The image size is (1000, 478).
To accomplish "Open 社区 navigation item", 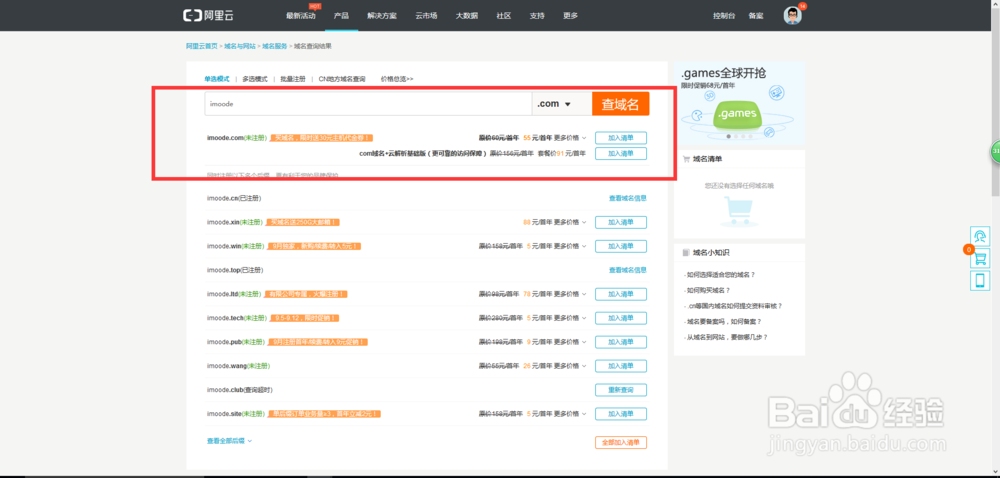I will [x=504, y=16].
